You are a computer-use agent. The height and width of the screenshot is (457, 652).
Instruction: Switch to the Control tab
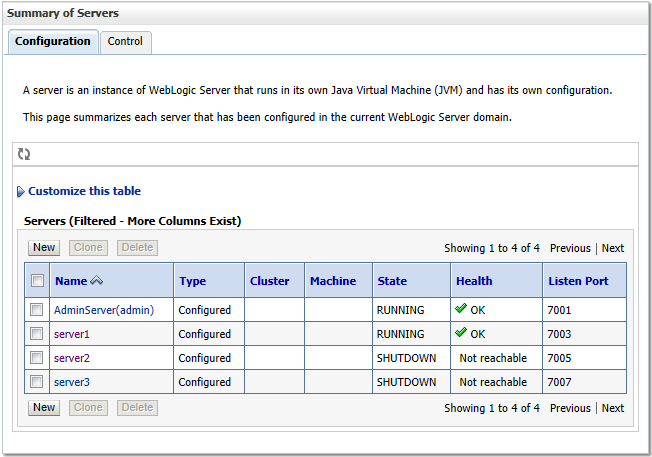click(x=125, y=42)
